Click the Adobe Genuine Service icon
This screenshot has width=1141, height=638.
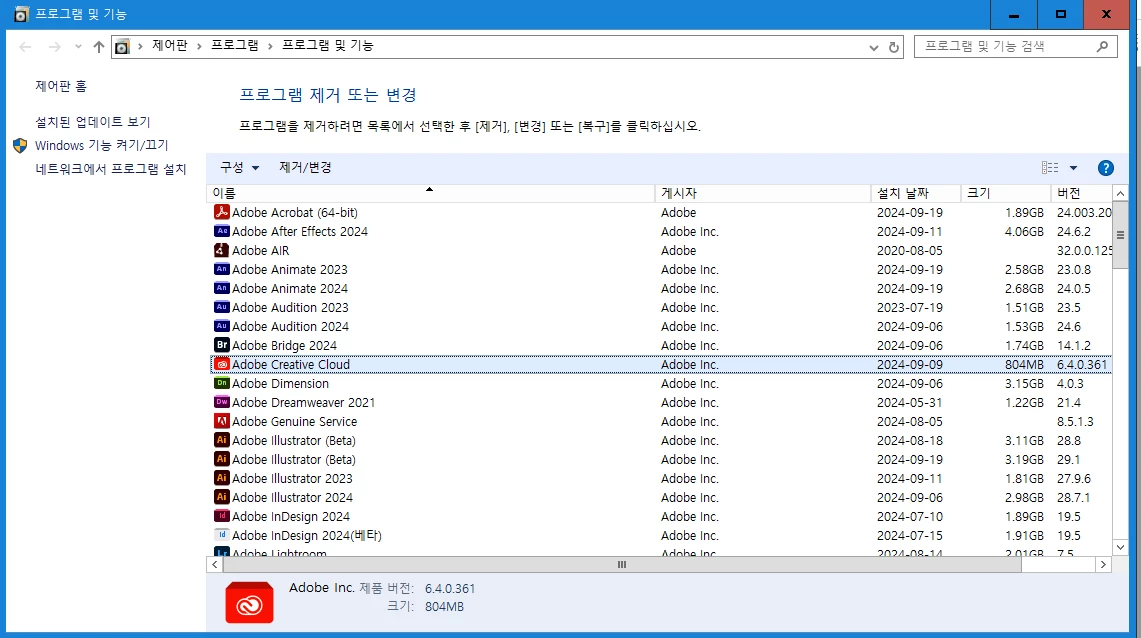(222, 421)
